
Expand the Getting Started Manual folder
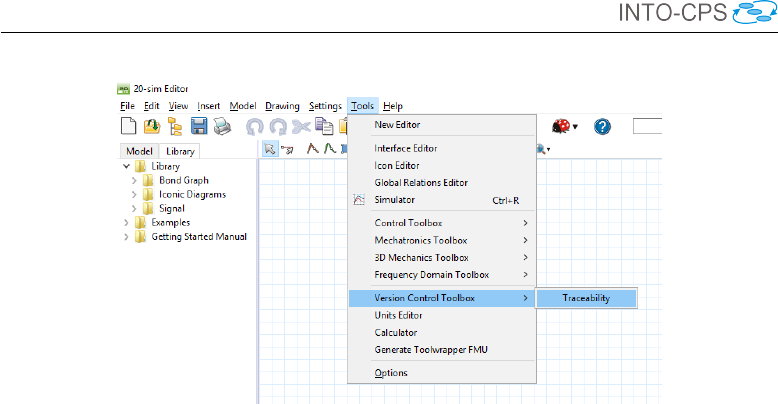click(126, 237)
